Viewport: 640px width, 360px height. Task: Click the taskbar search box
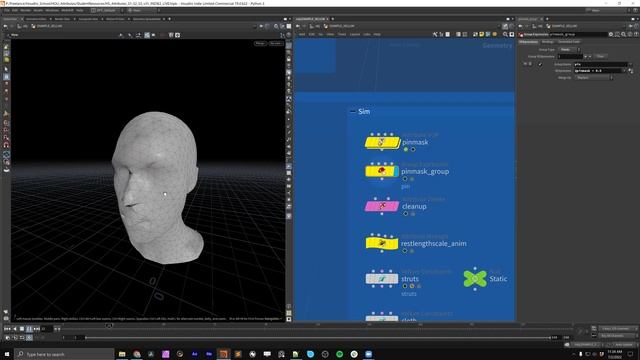(64, 354)
